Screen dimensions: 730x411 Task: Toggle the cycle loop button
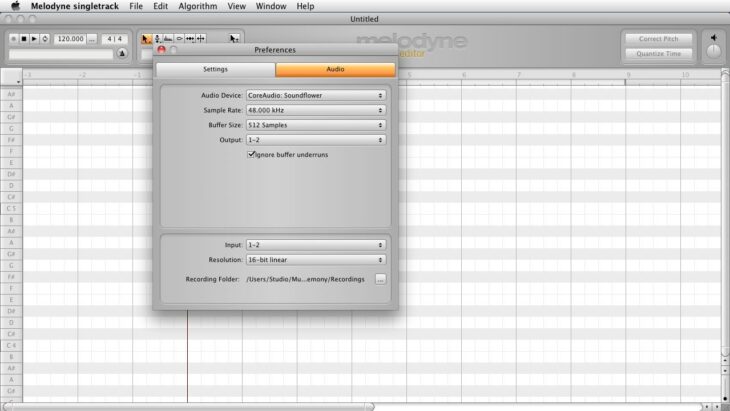[45, 39]
